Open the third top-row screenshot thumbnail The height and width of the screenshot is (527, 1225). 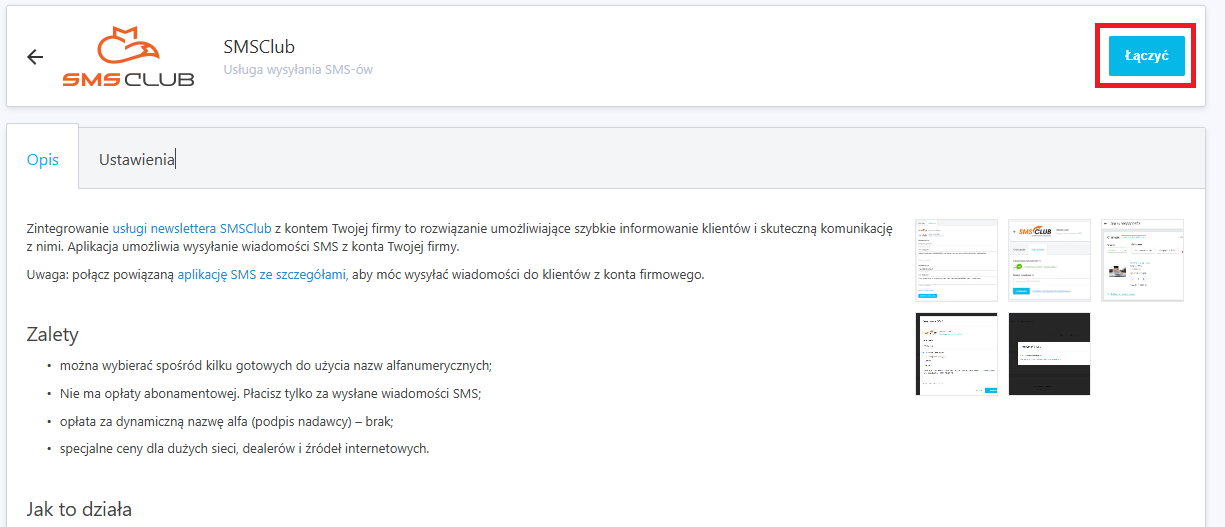(1142, 260)
